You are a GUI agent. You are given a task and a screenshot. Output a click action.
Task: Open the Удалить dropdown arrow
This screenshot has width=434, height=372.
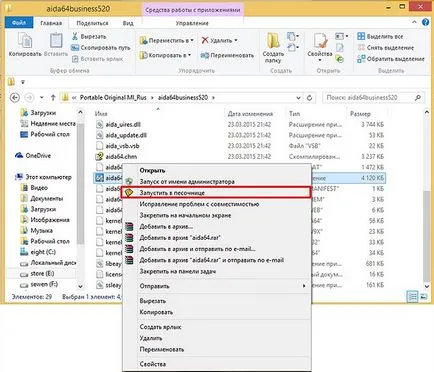tap(236, 40)
